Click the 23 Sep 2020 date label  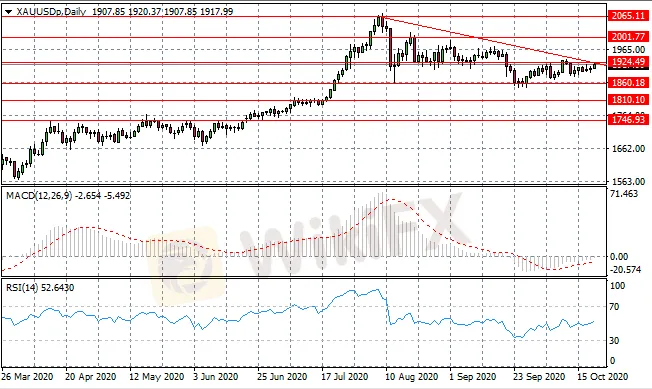pyautogui.click(x=539, y=377)
